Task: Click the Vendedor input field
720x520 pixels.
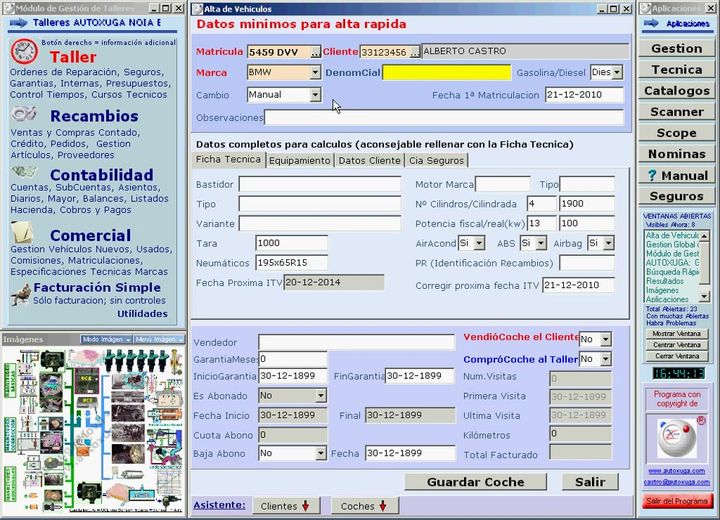Action: click(356, 342)
